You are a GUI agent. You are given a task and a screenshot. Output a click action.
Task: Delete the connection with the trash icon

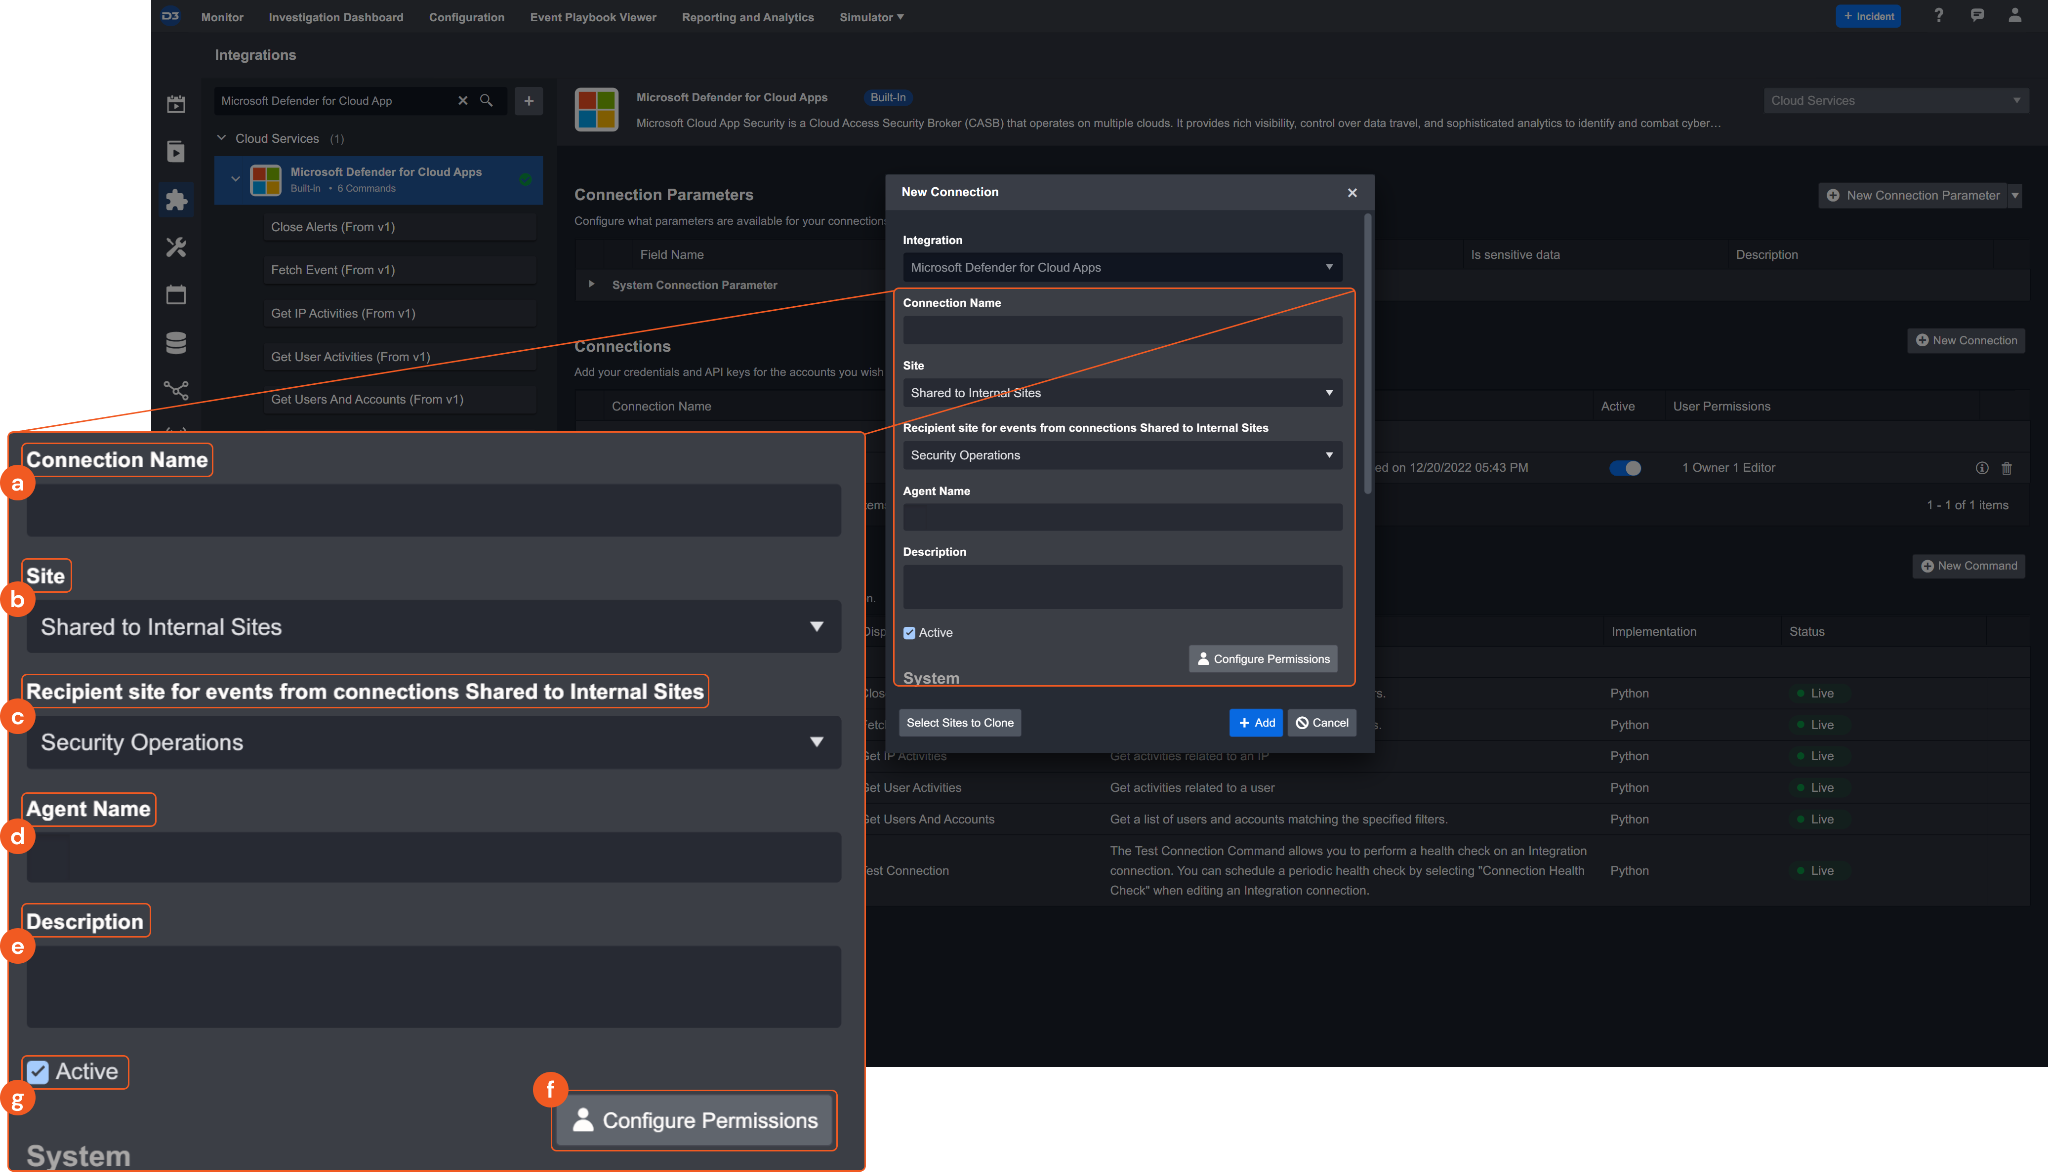pos(2006,468)
